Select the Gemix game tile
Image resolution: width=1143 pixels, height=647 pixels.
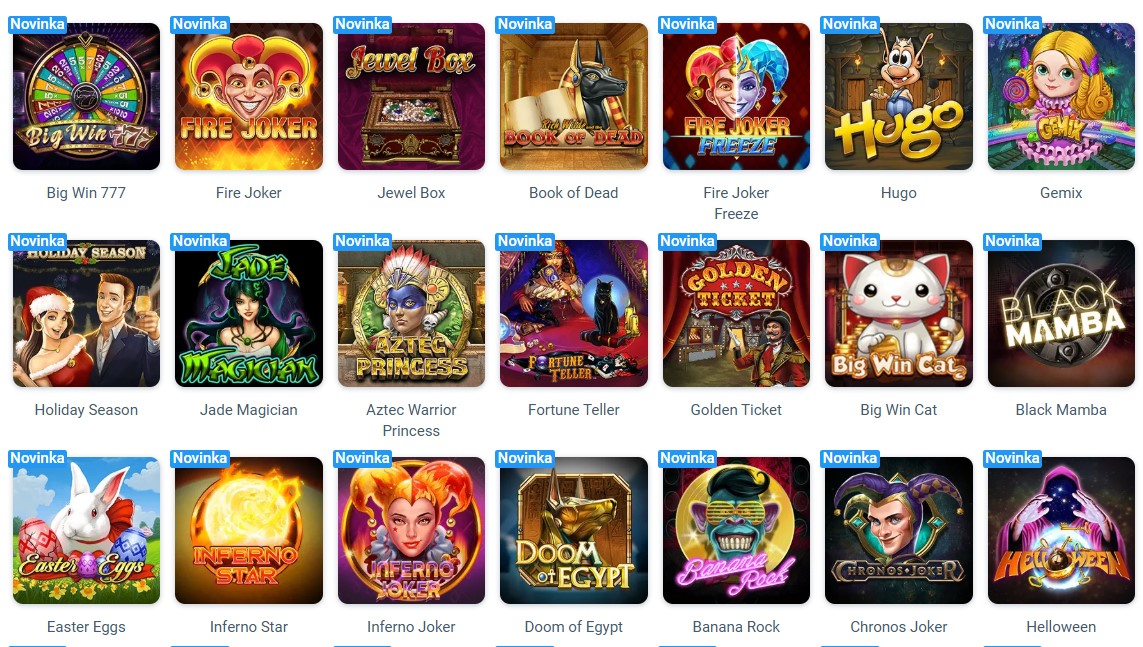(1061, 96)
